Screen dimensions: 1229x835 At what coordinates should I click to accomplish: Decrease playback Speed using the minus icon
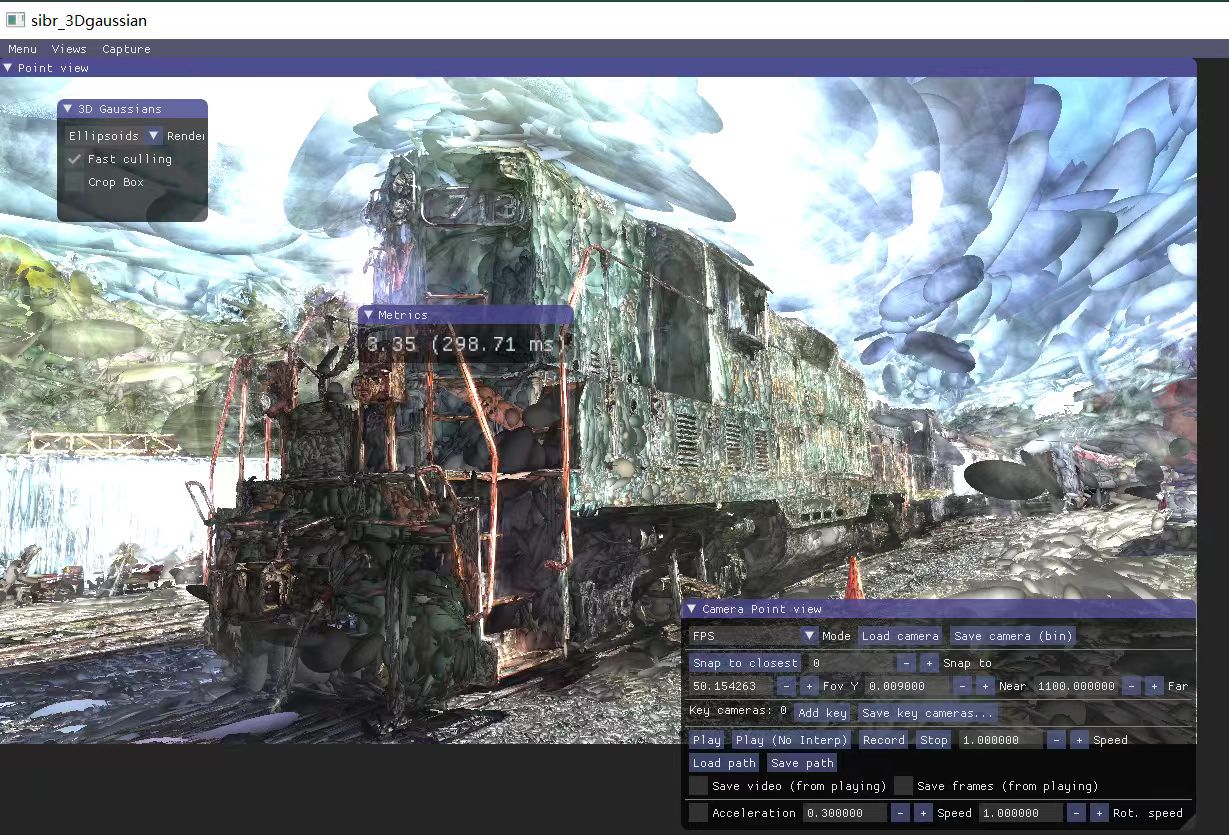tap(1056, 740)
